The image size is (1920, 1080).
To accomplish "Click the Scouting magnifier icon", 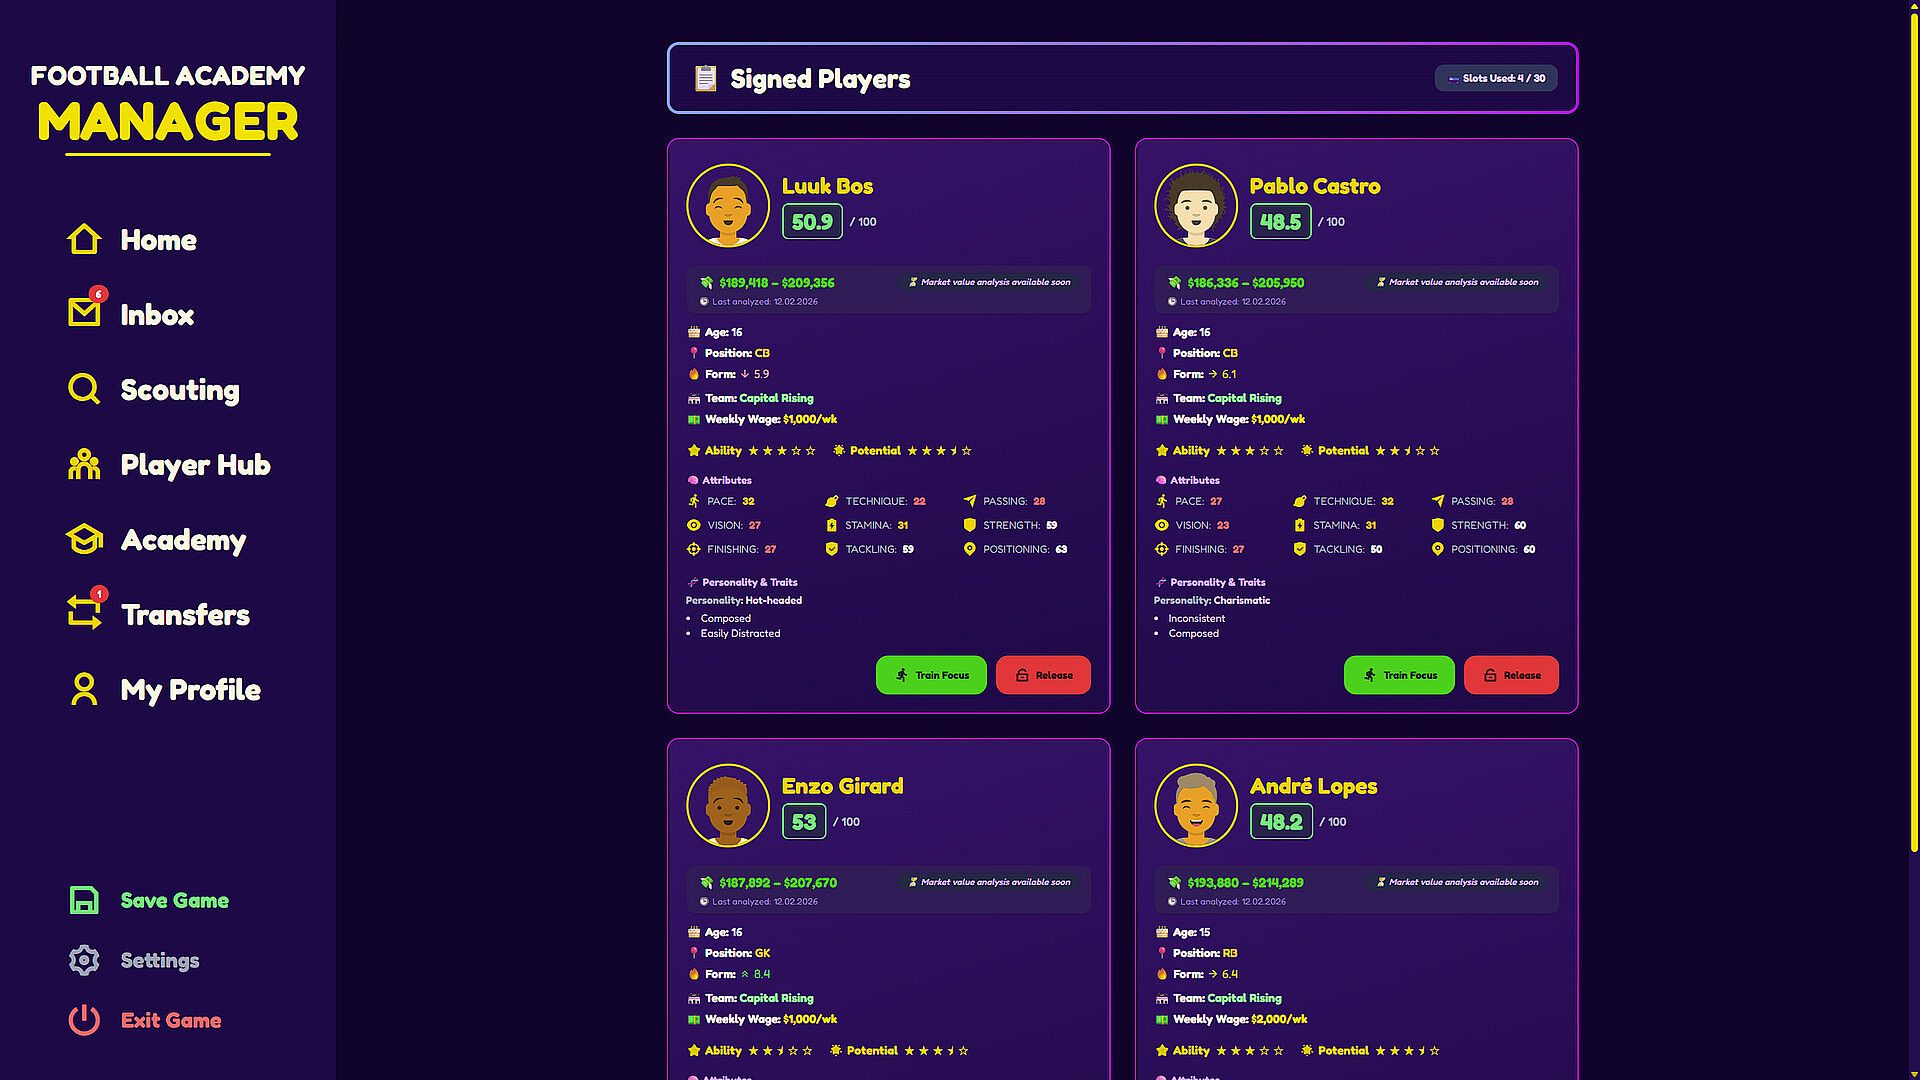I will 84,389.
